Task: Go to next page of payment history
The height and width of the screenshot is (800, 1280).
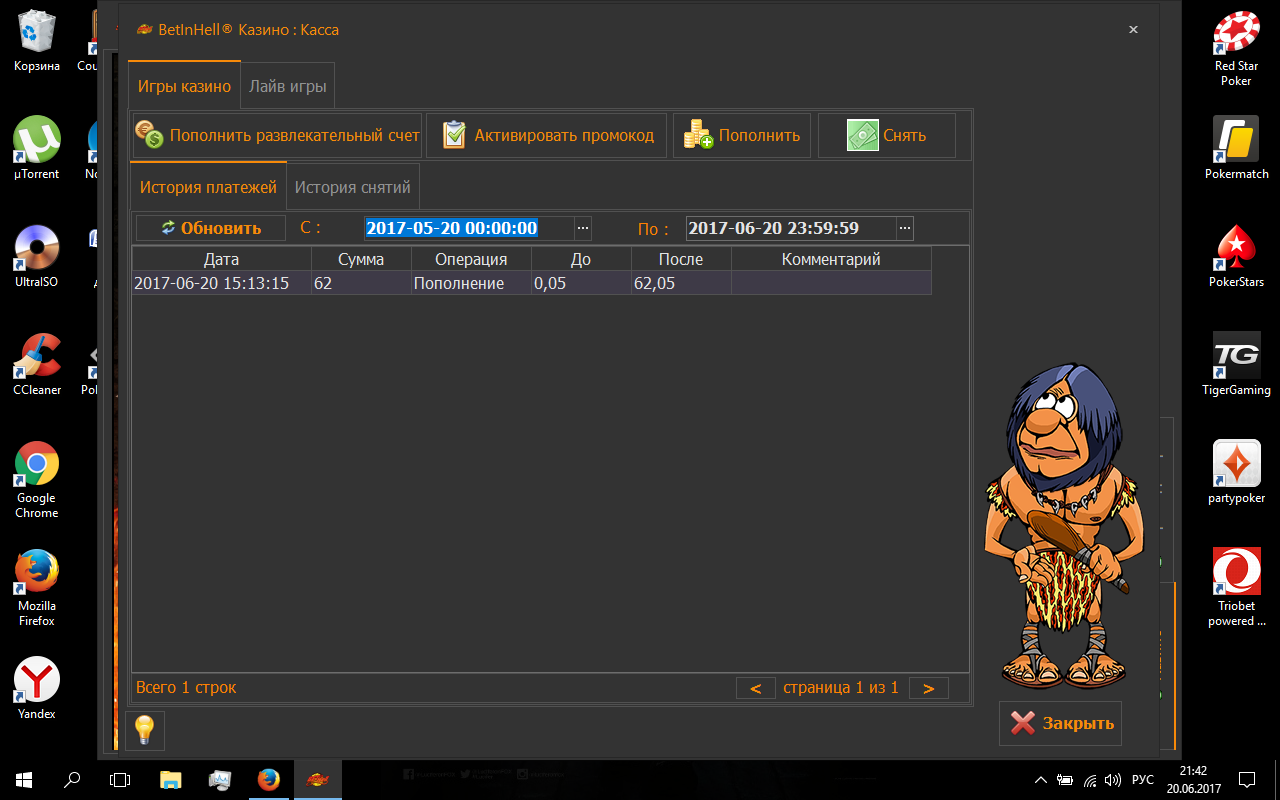Action: pos(928,688)
